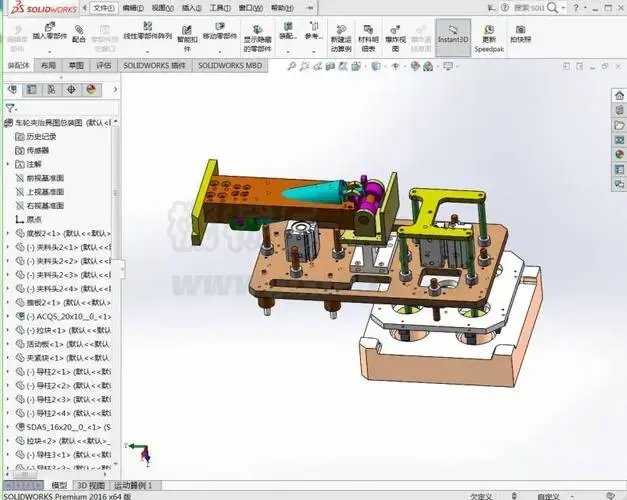Image resolution: width=627 pixels, height=500 pixels.
Task: Click the Insert Components (插入零部件) tool
Action: click(50, 32)
